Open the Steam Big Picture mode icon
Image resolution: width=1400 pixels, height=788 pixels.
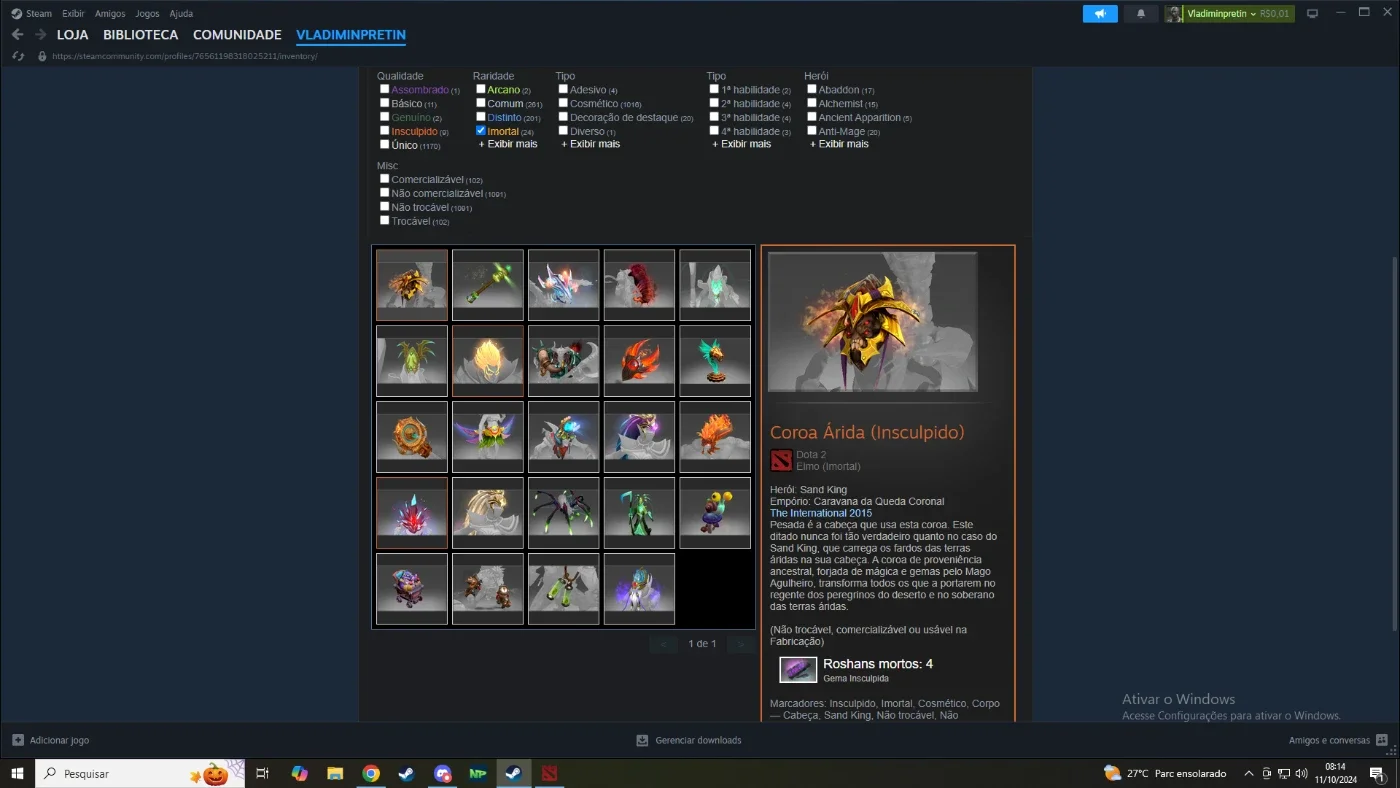coord(1313,14)
